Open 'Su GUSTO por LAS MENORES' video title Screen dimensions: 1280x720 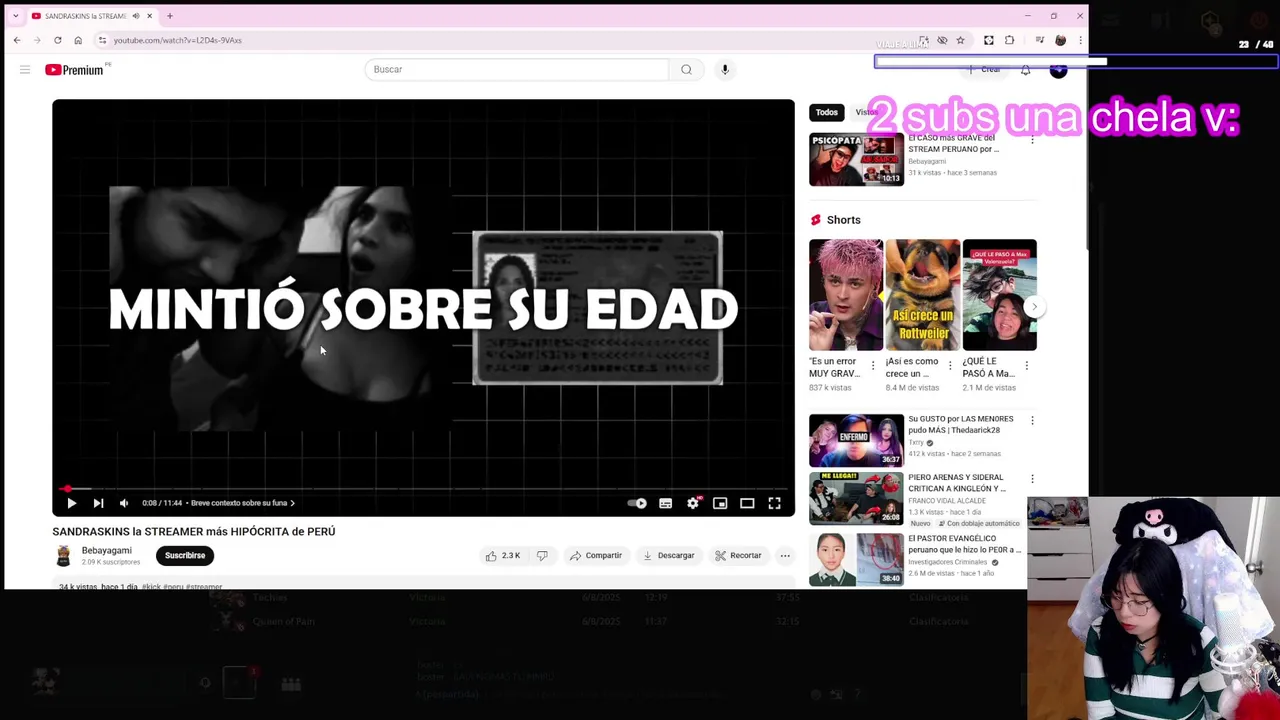tap(960, 424)
